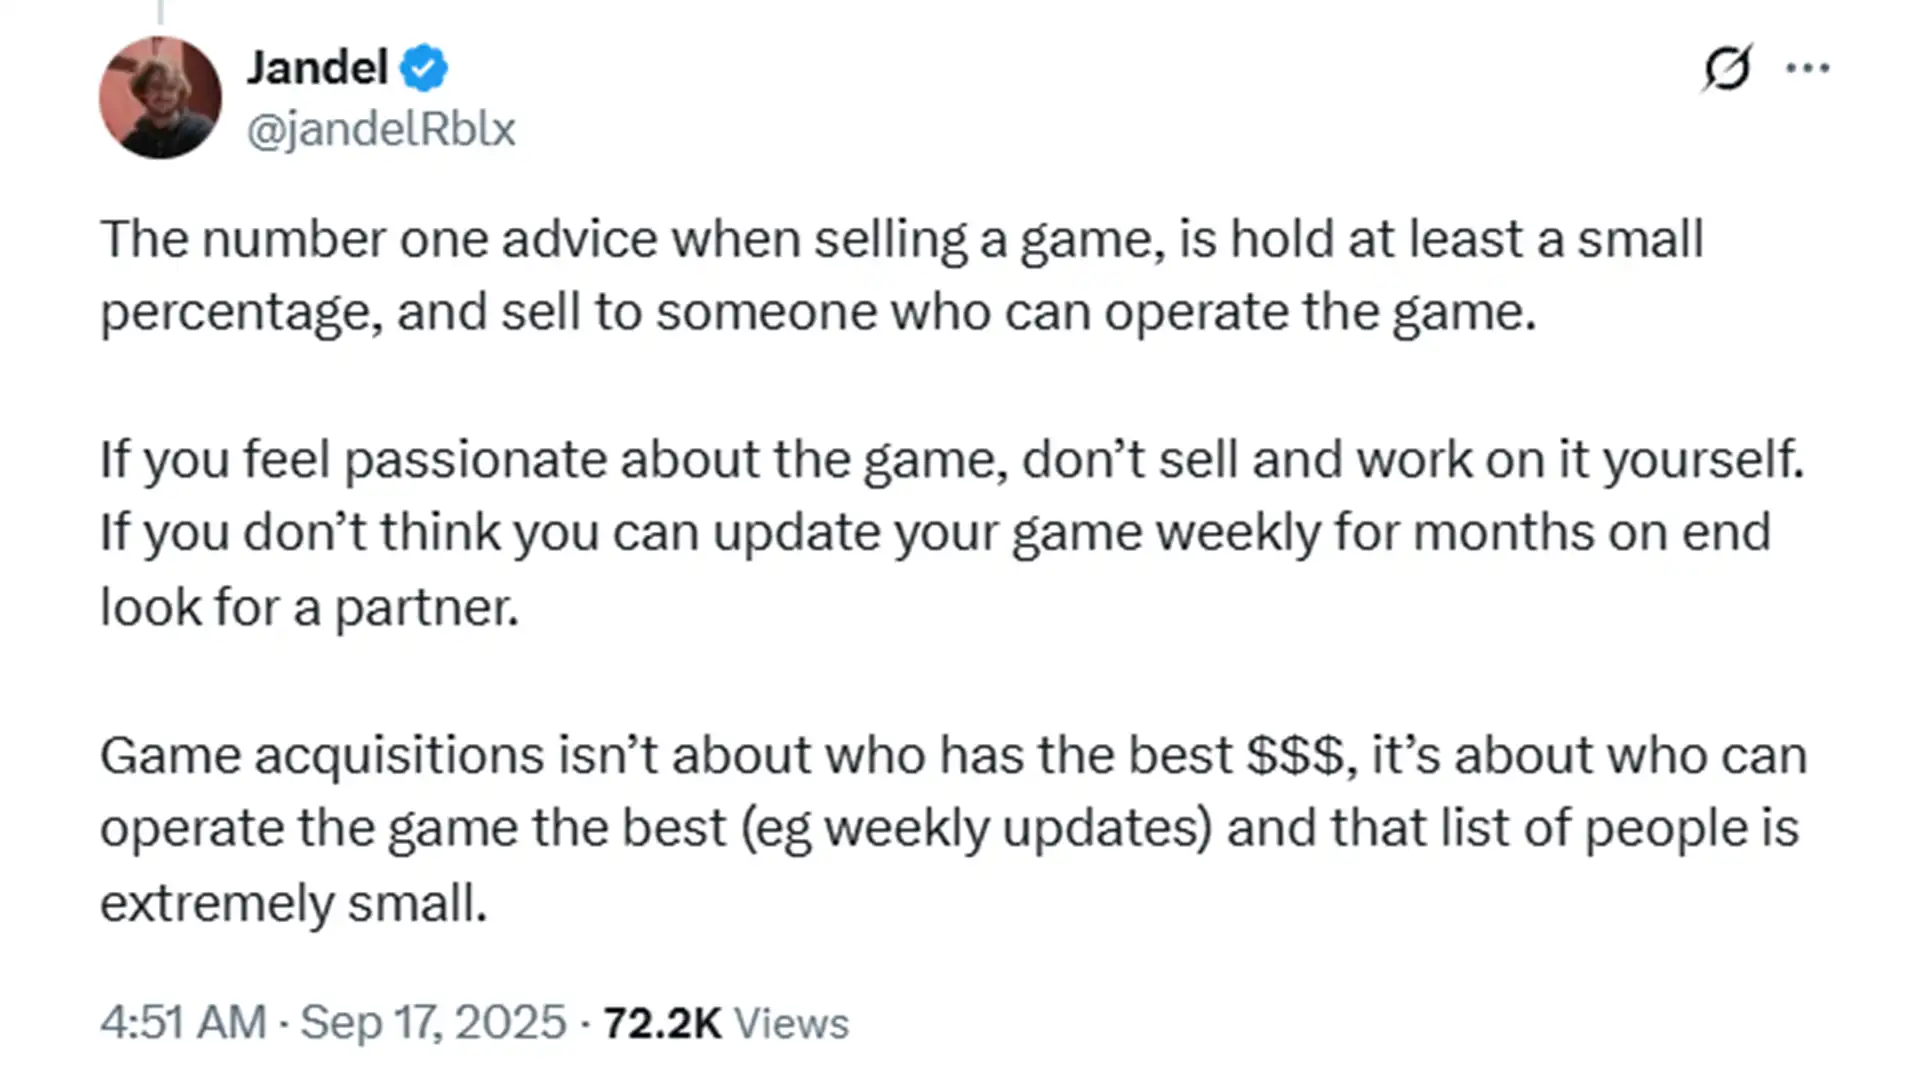This screenshot has height=1080, width=1920.
Task: Click the line starting "Game acquisitions isn't"
Action: [x=952, y=755]
